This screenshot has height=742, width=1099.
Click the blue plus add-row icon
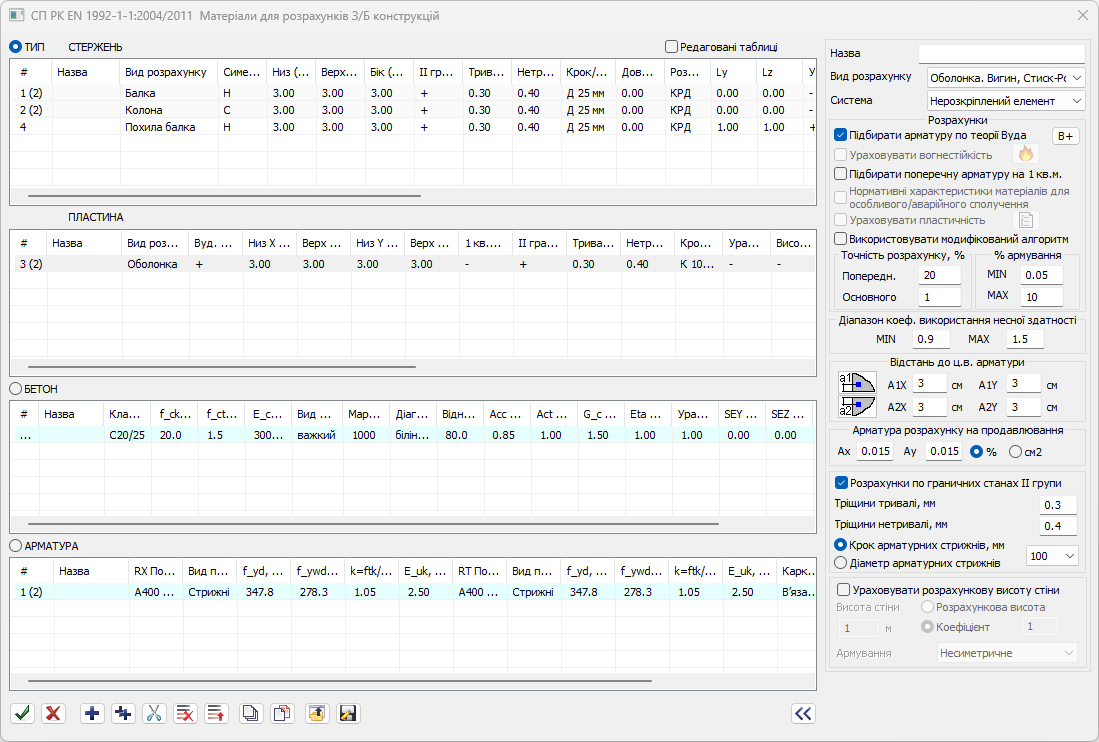click(92, 713)
